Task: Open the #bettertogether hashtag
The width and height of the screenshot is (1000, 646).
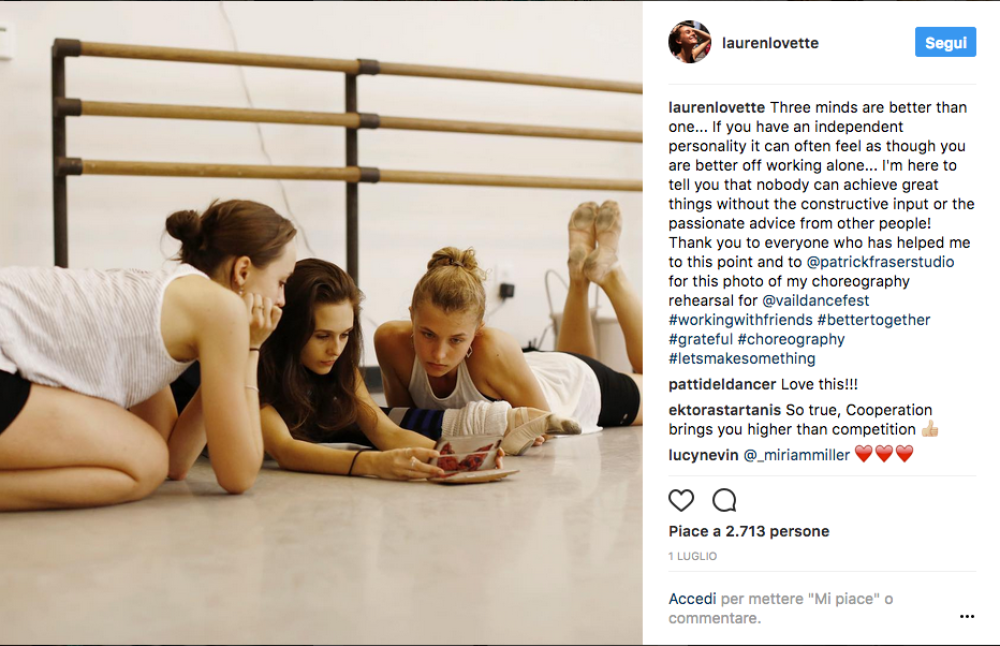Action: [874, 319]
